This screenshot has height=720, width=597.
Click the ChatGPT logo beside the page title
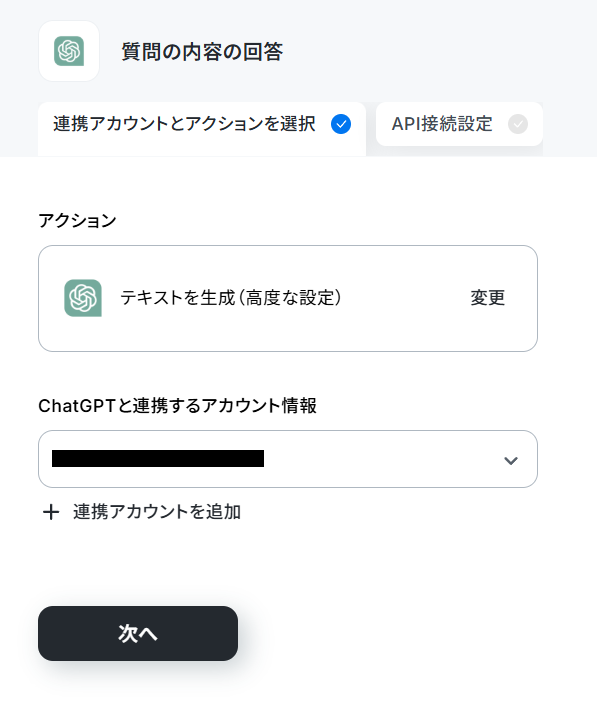coord(69,51)
